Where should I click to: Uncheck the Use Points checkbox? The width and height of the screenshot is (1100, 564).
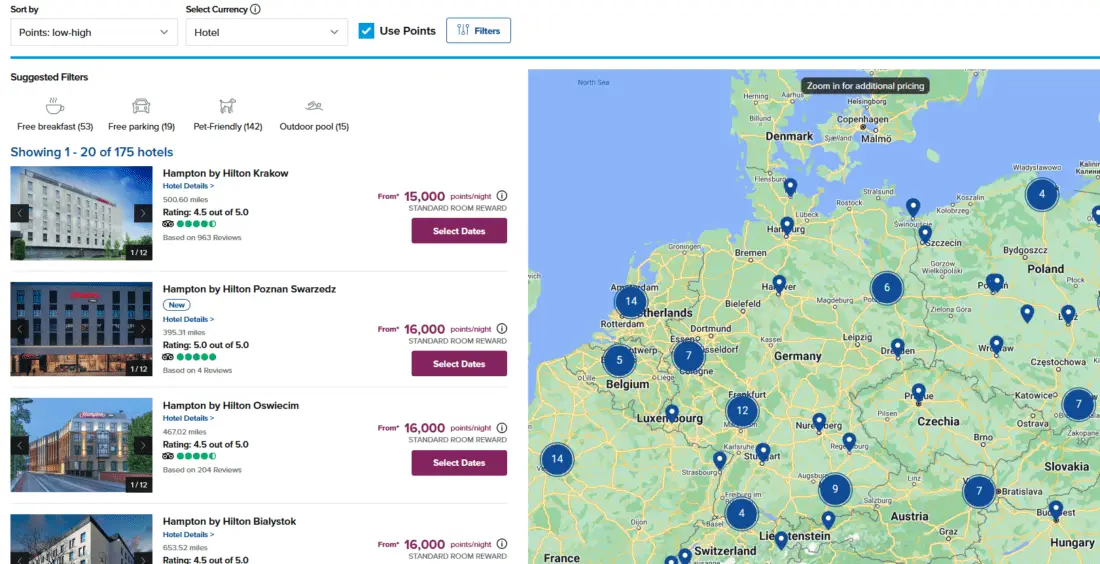[367, 31]
